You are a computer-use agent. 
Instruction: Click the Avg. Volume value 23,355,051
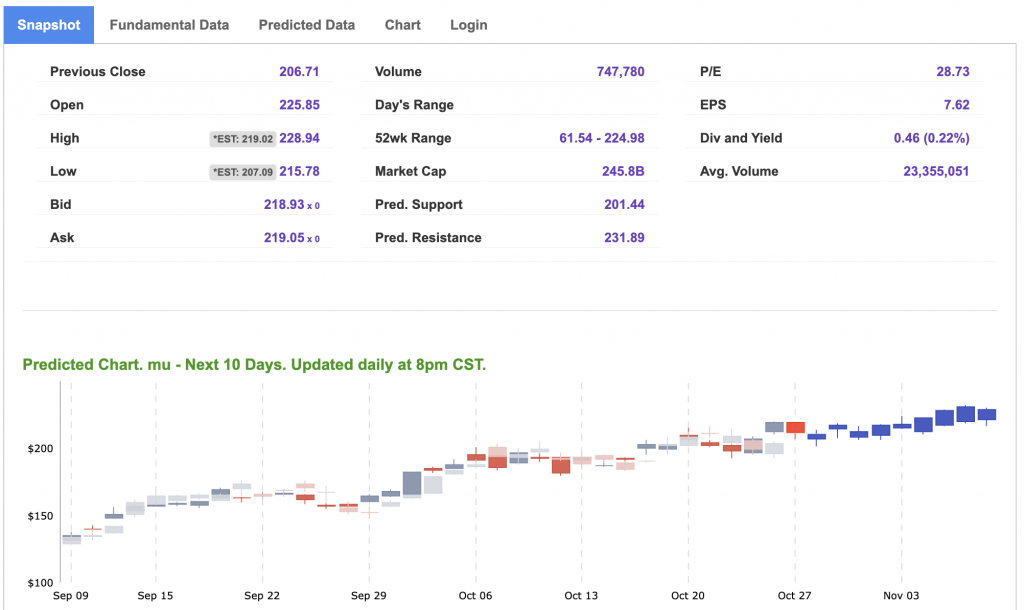click(x=935, y=171)
